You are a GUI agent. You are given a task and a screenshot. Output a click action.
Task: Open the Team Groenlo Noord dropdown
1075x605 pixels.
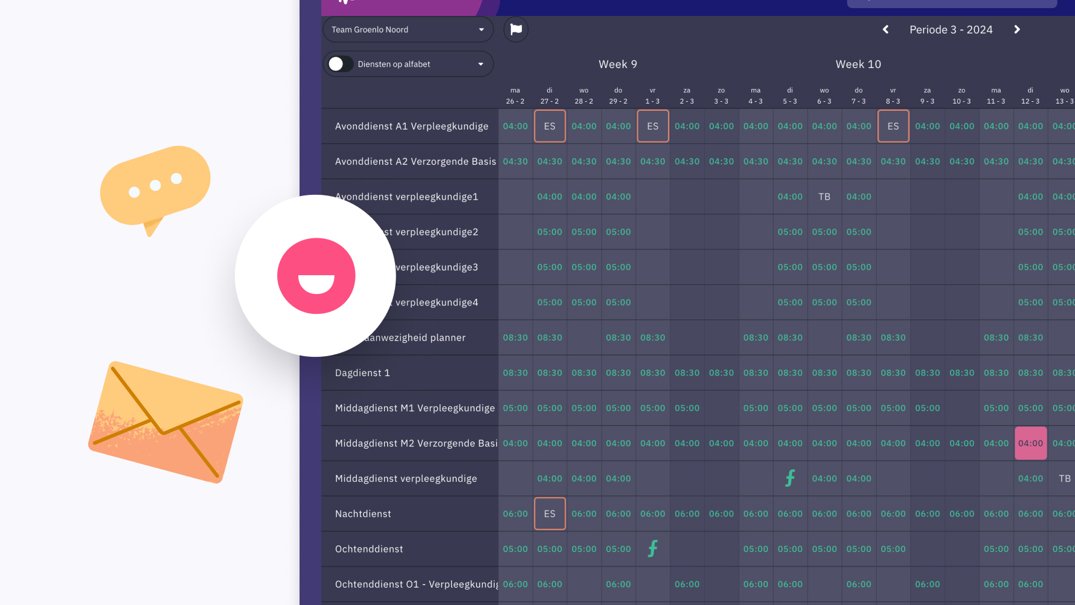pos(408,29)
